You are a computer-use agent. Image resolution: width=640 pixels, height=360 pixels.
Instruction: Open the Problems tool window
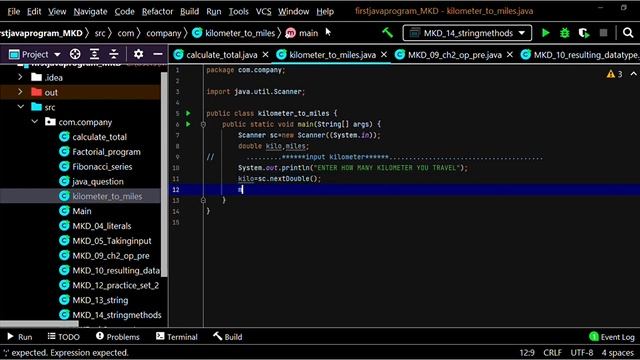tap(118, 337)
